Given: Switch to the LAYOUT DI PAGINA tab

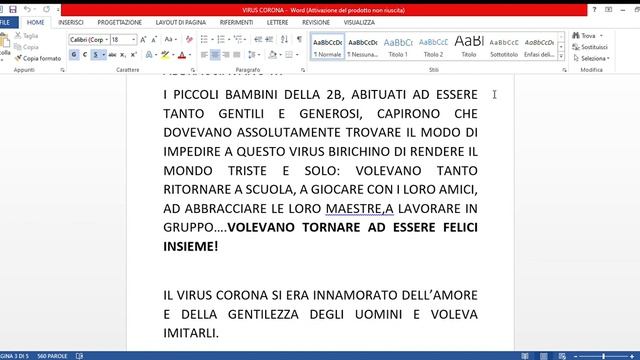Looking at the screenshot, I should [181, 22].
